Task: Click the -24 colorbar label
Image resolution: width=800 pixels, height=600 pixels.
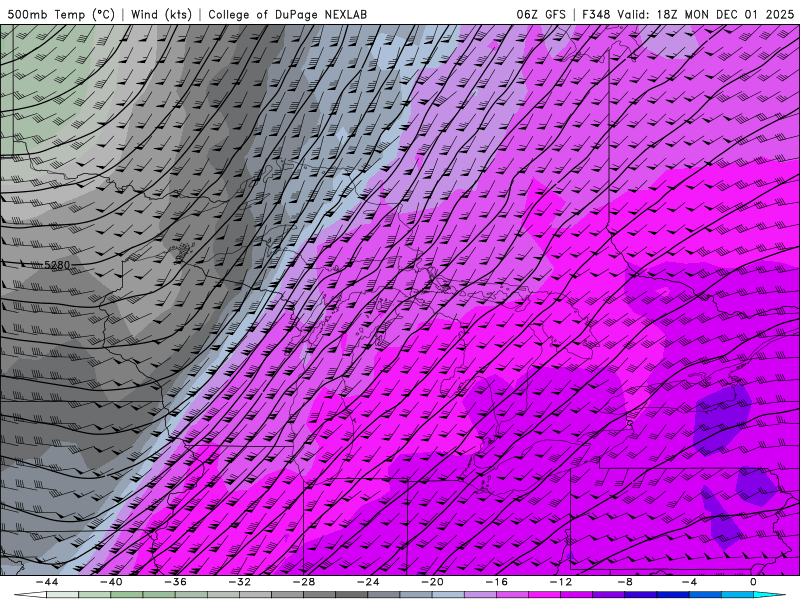Action: tap(368, 582)
